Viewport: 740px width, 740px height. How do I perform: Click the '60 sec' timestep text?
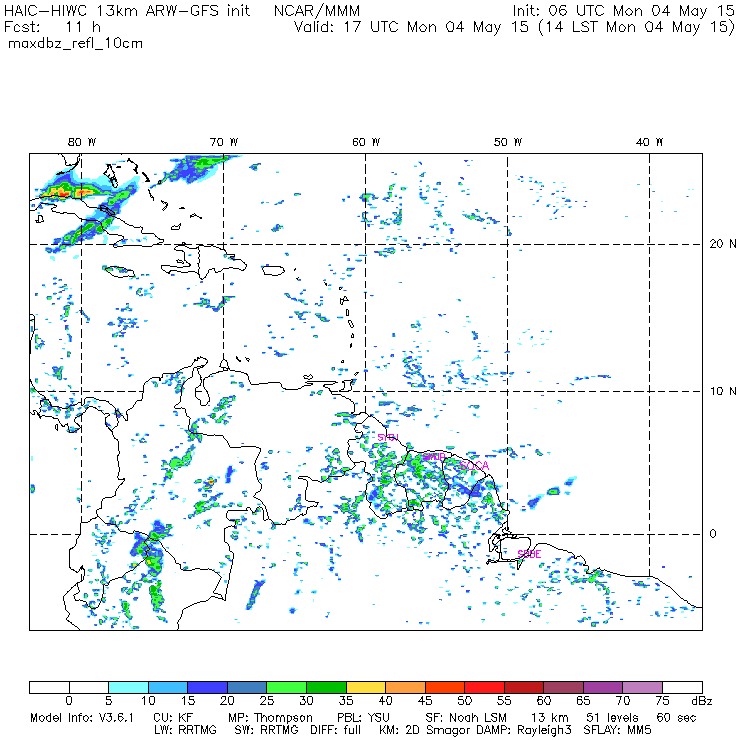[x=676, y=718]
